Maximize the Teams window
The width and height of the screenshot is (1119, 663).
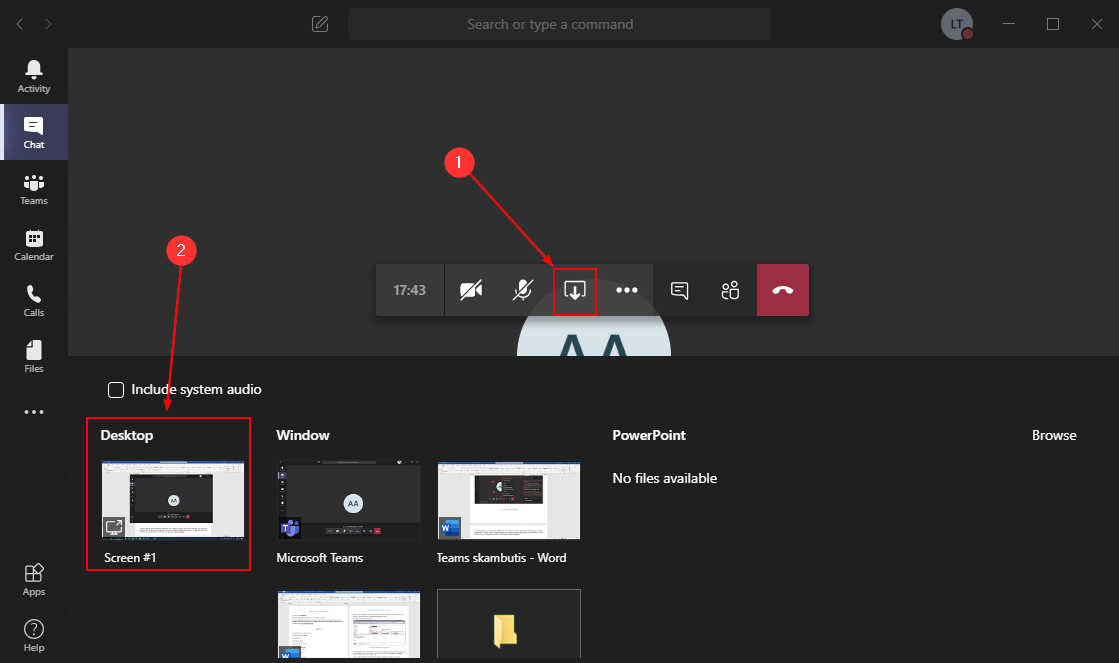(1053, 24)
